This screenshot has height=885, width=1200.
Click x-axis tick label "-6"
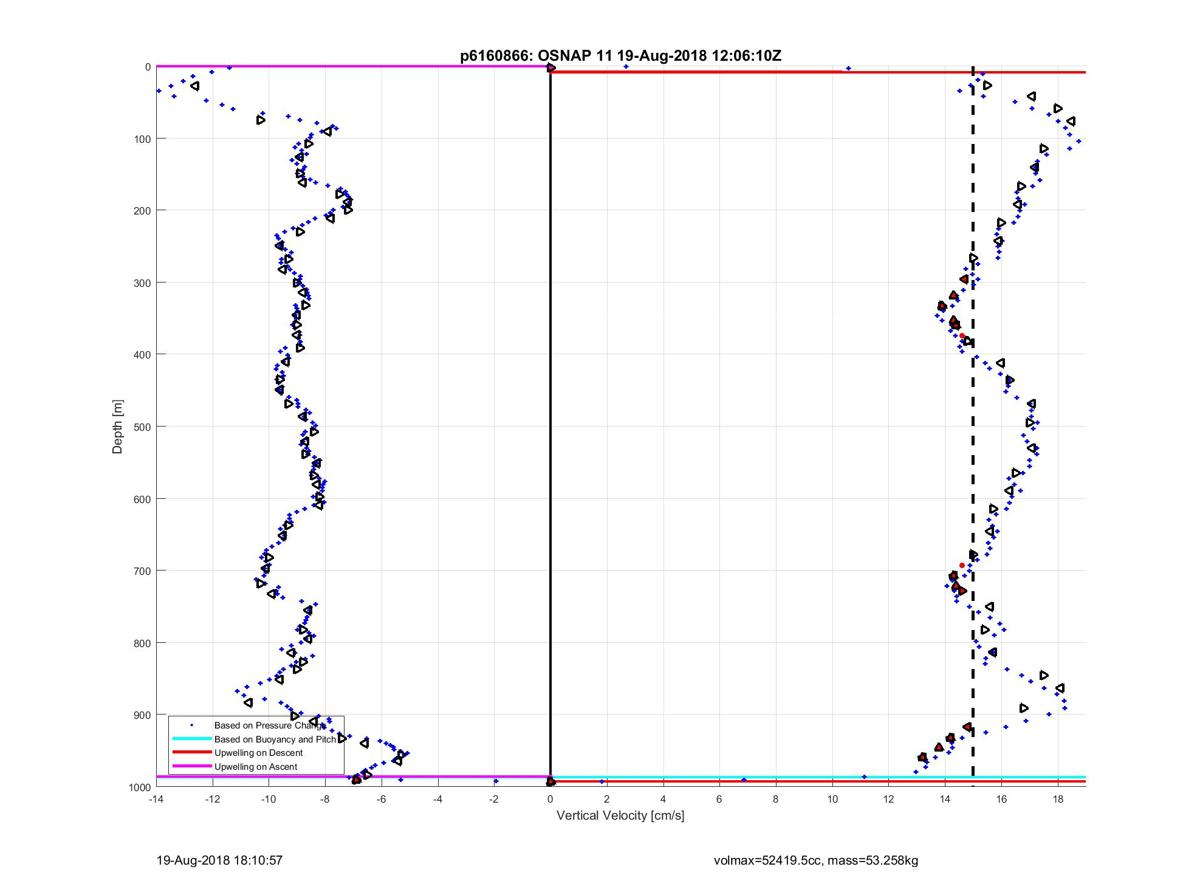tap(381, 800)
